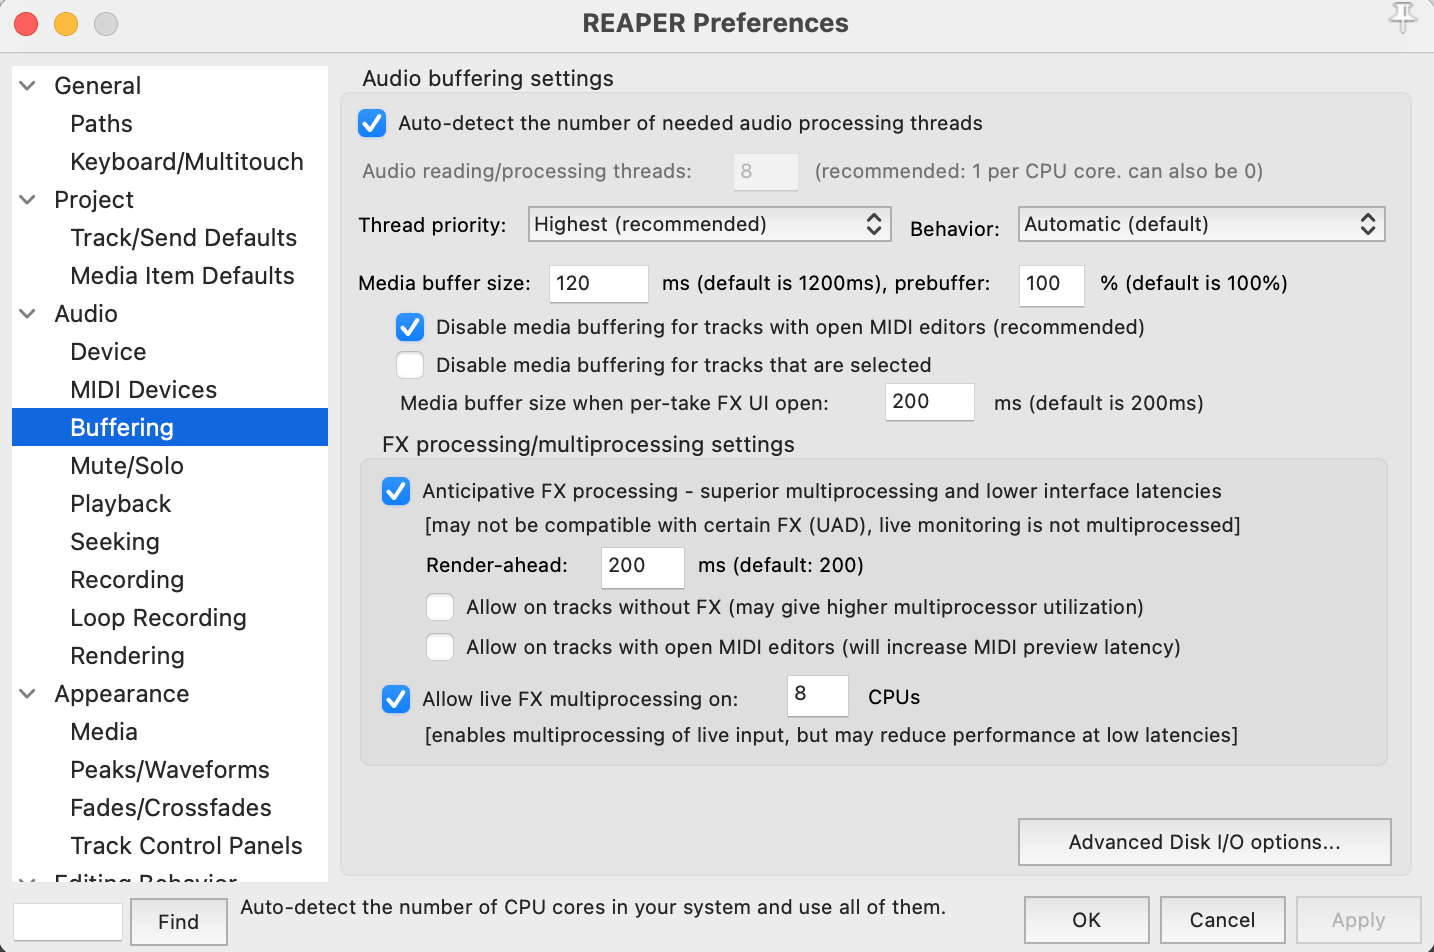
Task: Open the Track Control Panels page
Action: pyautogui.click(x=186, y=846)
